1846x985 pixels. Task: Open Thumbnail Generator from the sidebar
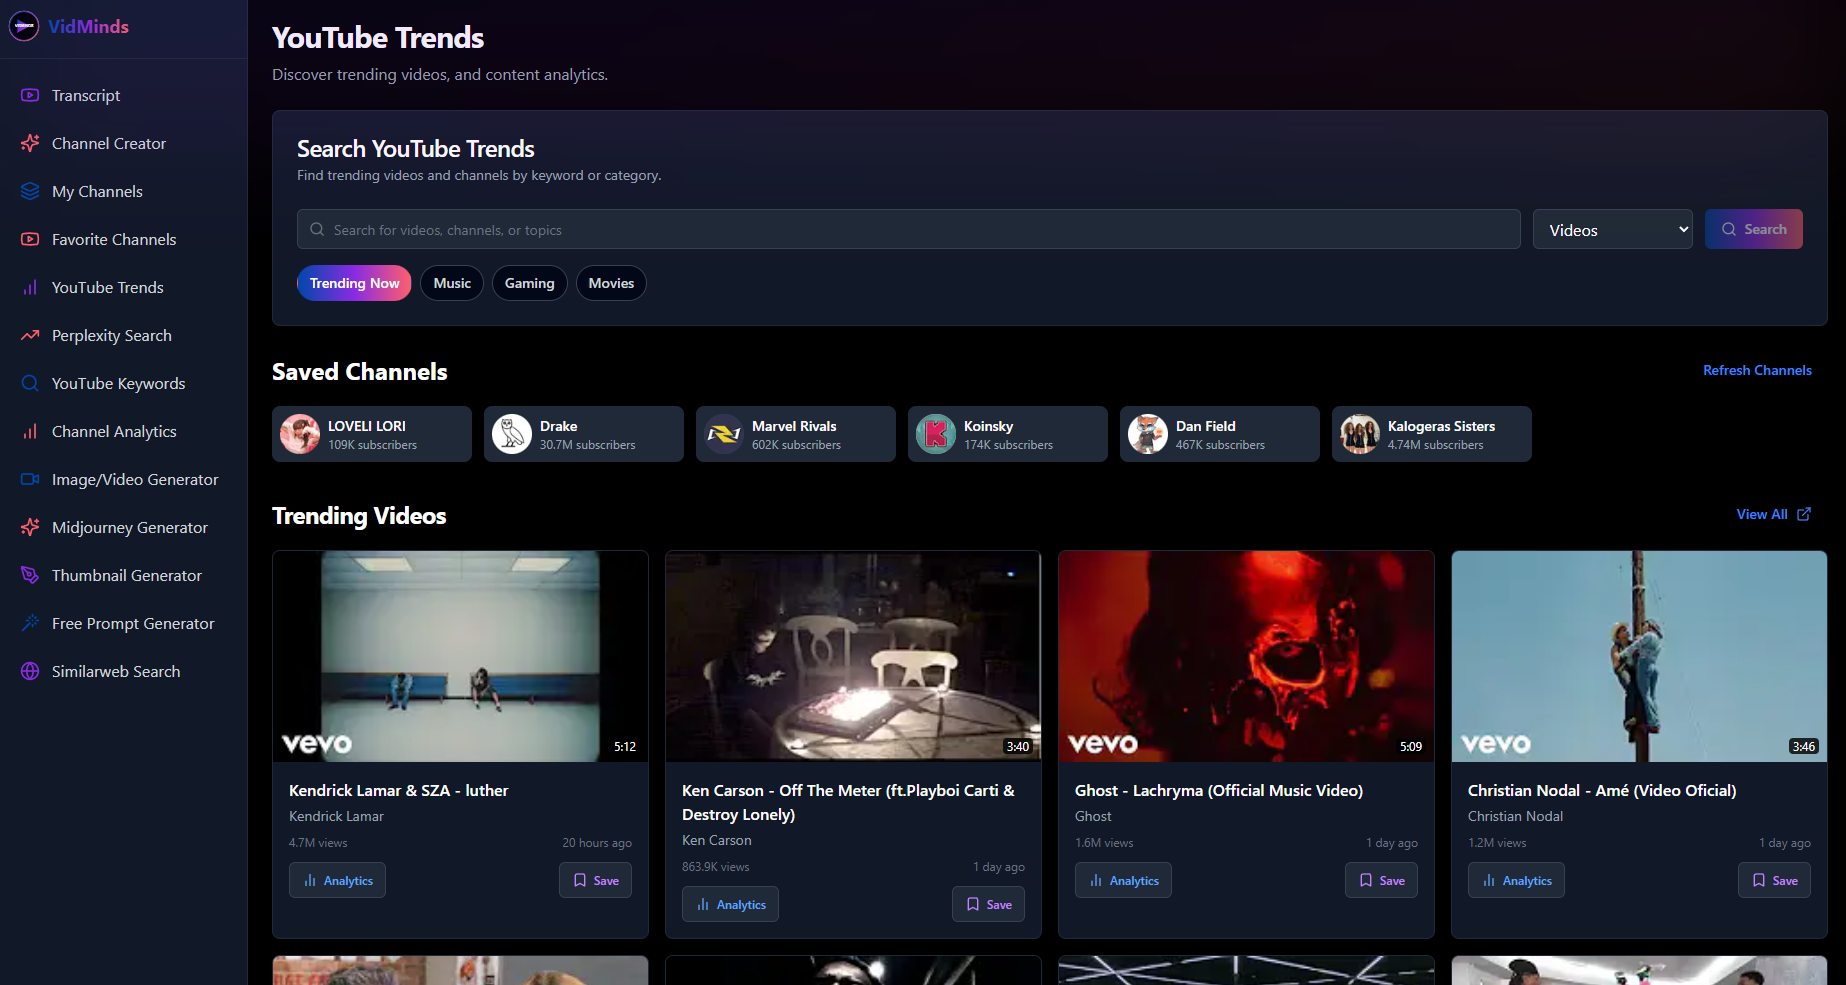pyautogui.click(x=124, y=575)
